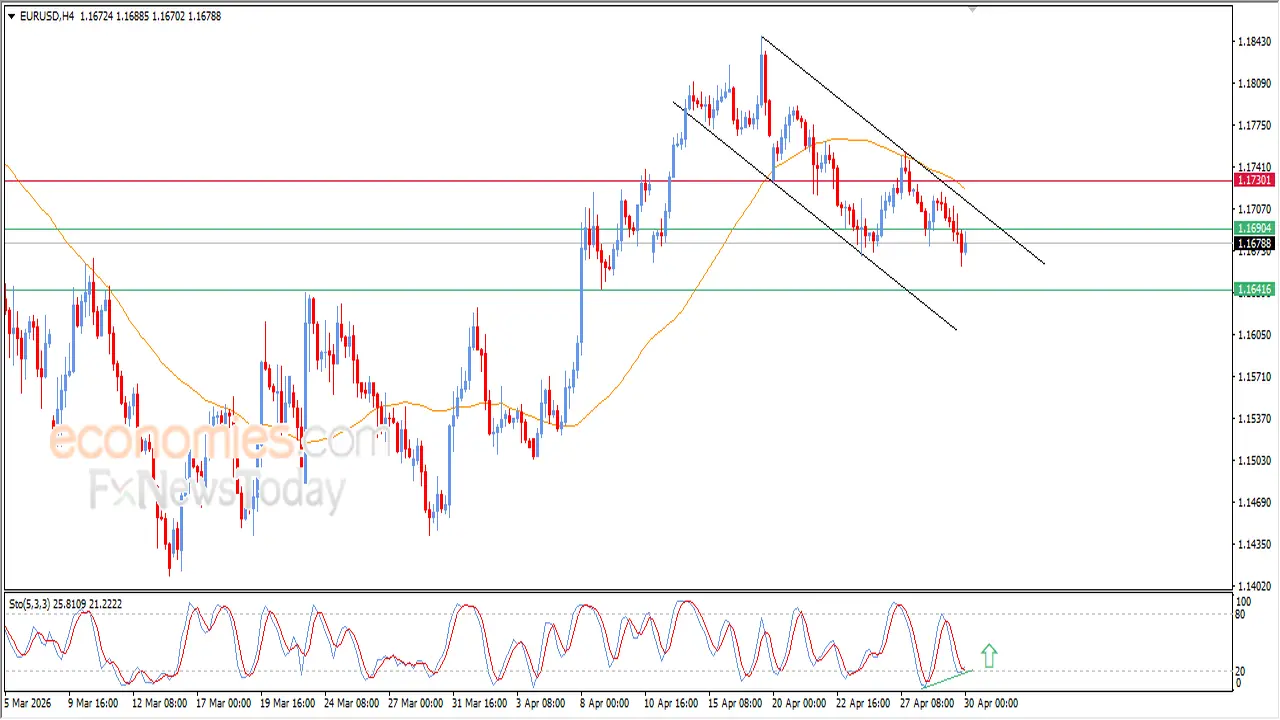Select the green trendline under stochastic
This screenshot has width=1280, height=720.
[946, 679]
